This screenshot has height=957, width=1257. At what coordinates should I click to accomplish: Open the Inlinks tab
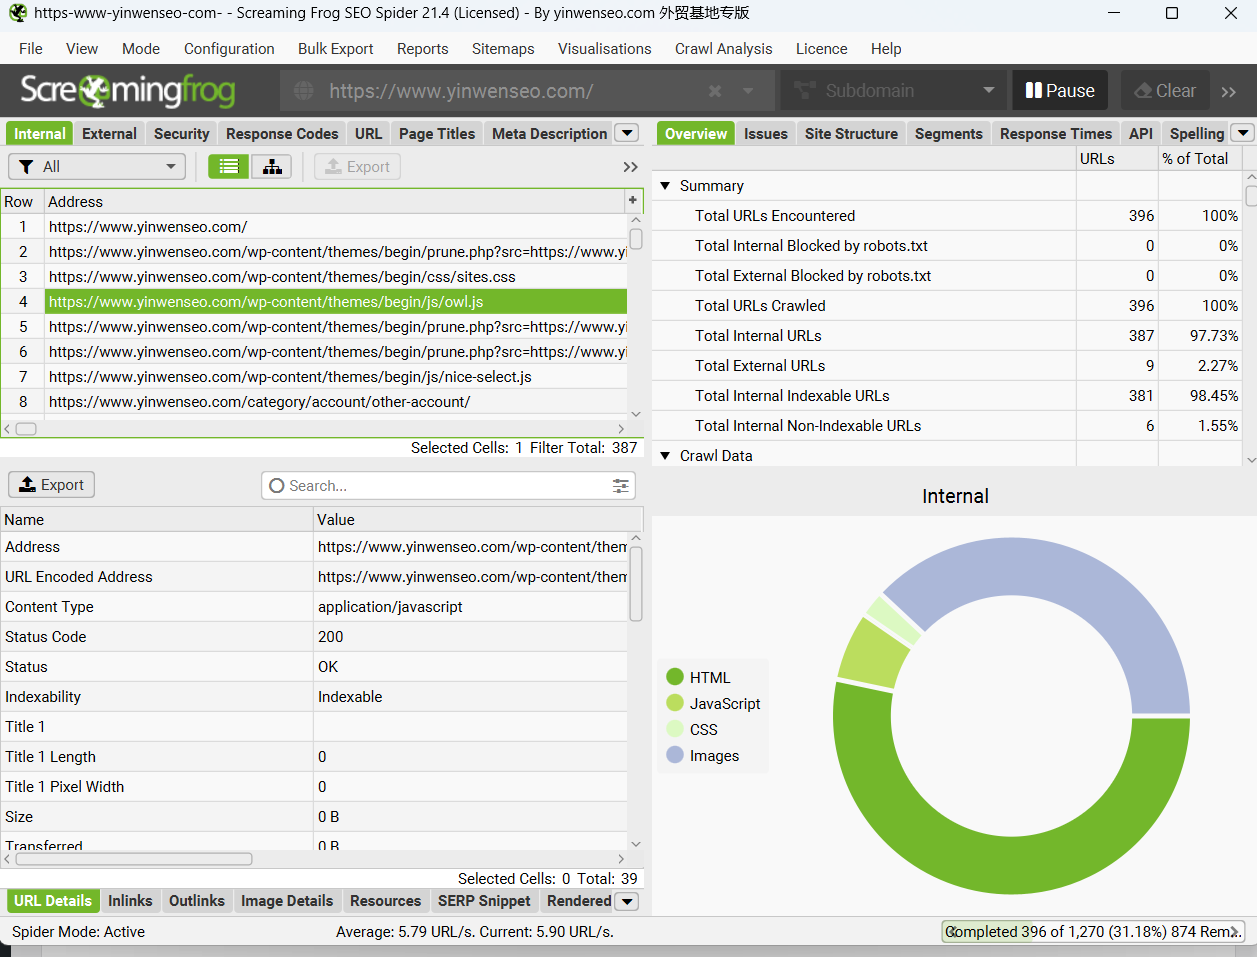(130, 901)
